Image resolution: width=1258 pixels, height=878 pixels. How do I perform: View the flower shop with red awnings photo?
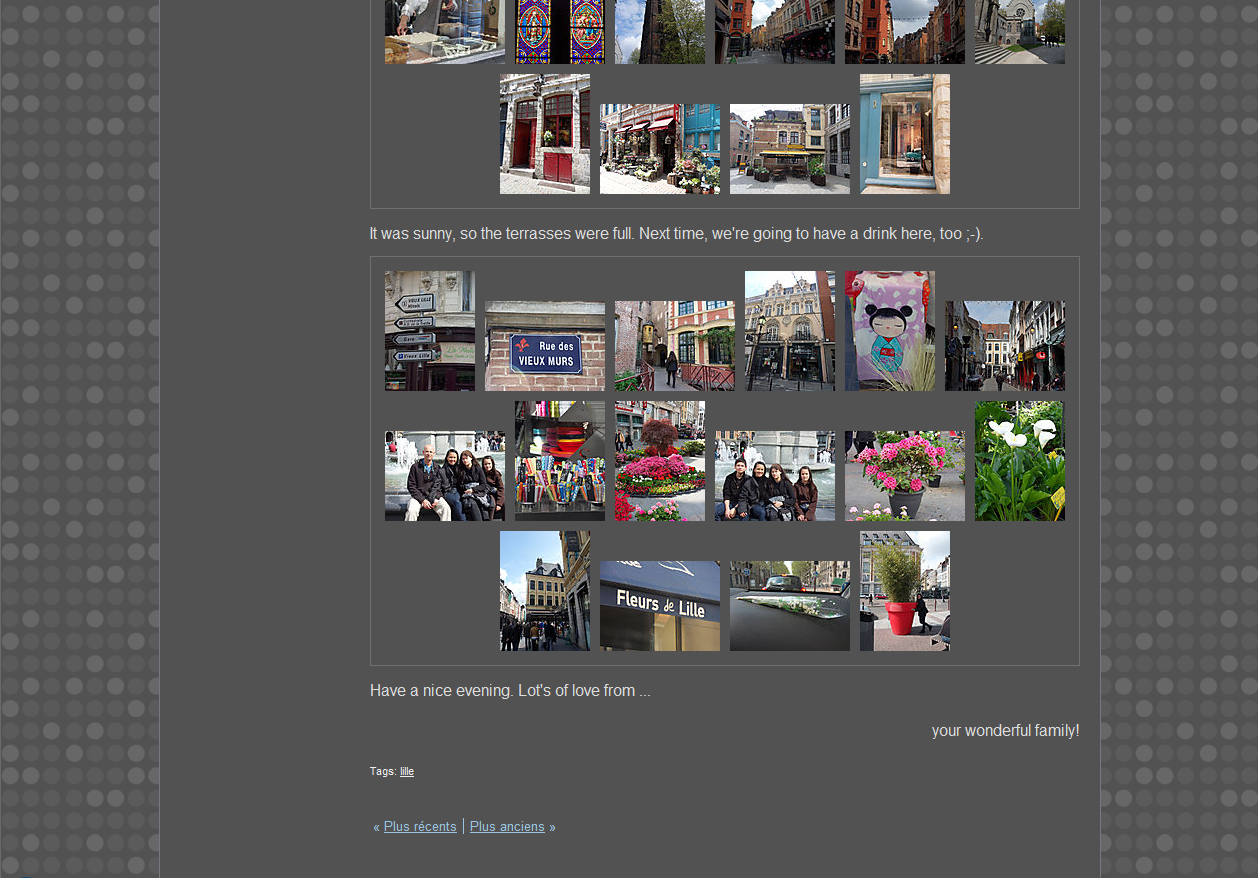point(659,149)
